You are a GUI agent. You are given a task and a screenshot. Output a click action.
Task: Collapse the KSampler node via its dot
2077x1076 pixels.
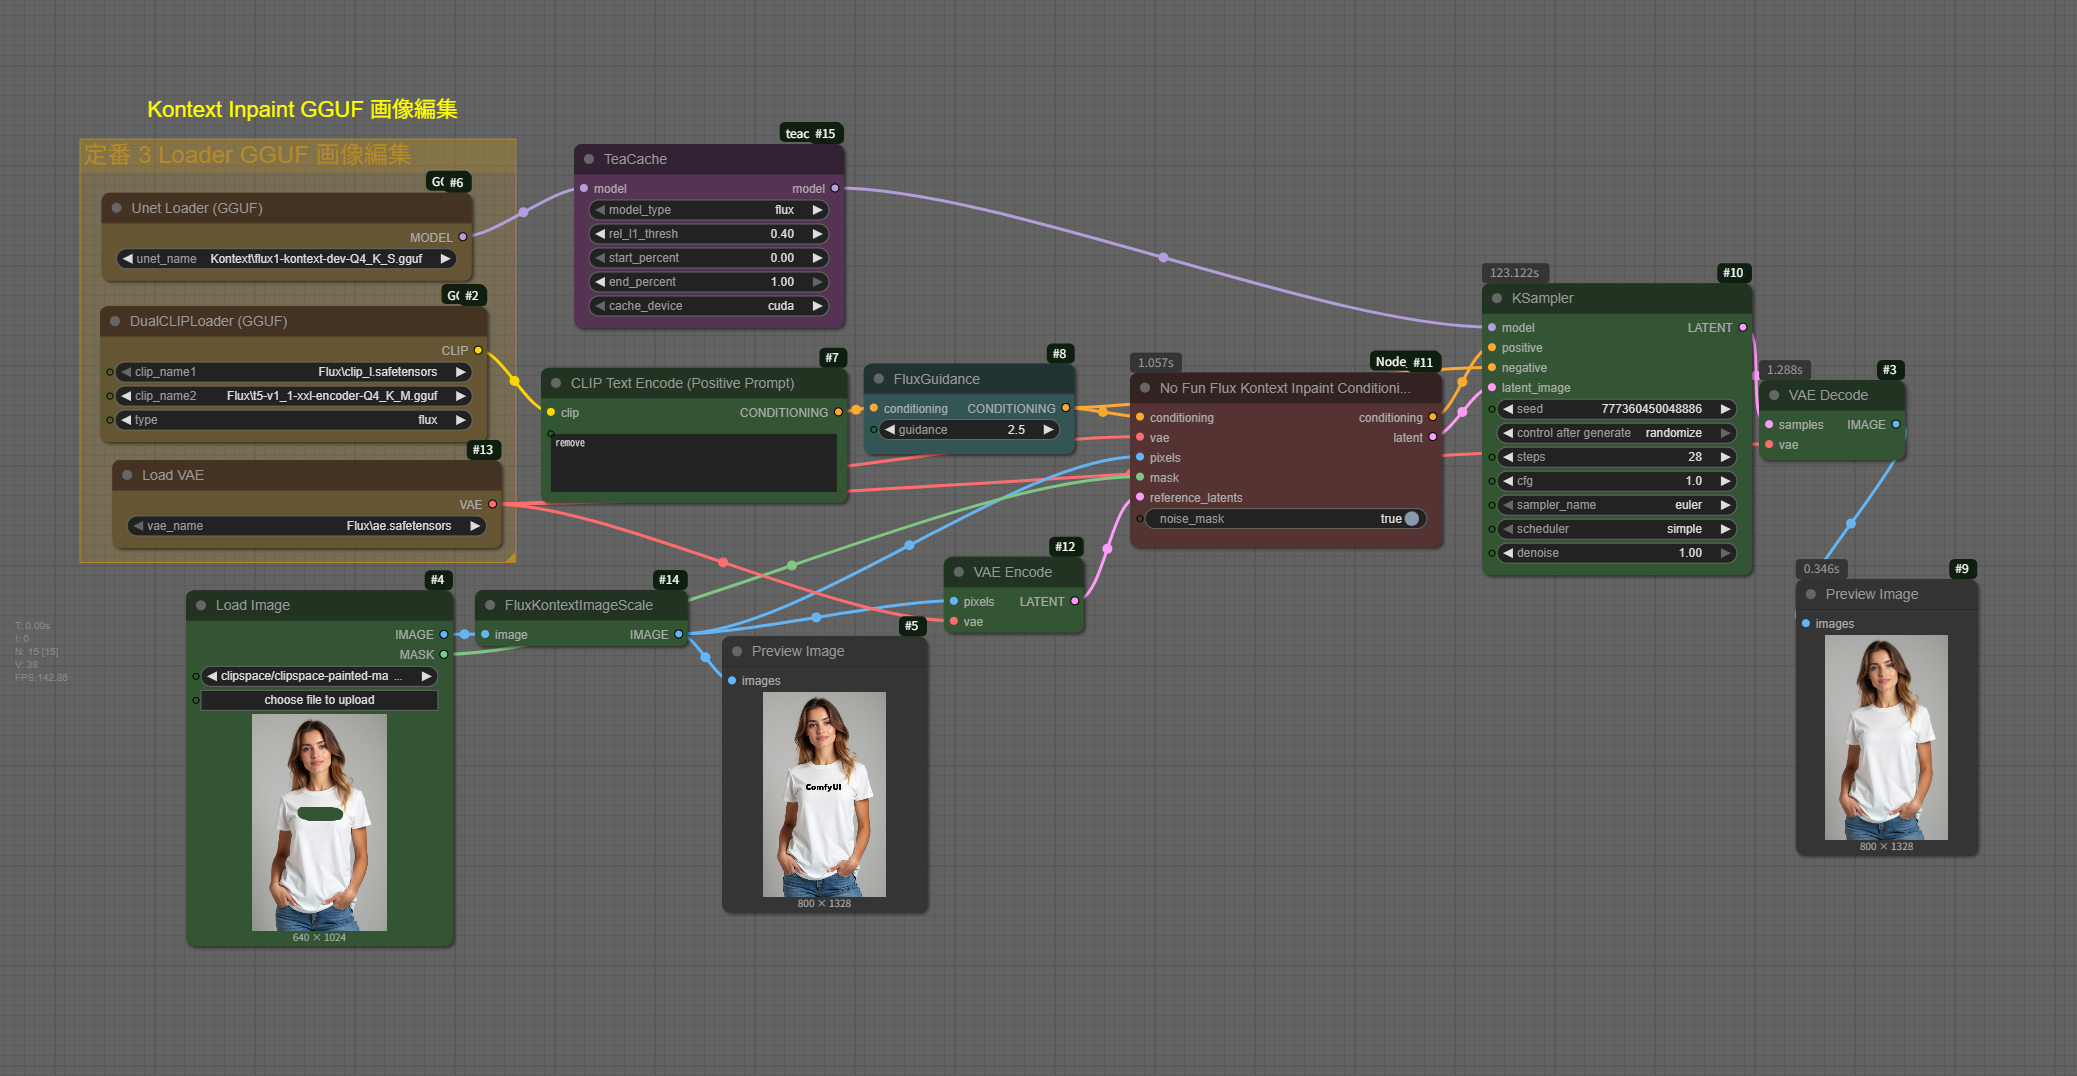tap(1497, 298)
